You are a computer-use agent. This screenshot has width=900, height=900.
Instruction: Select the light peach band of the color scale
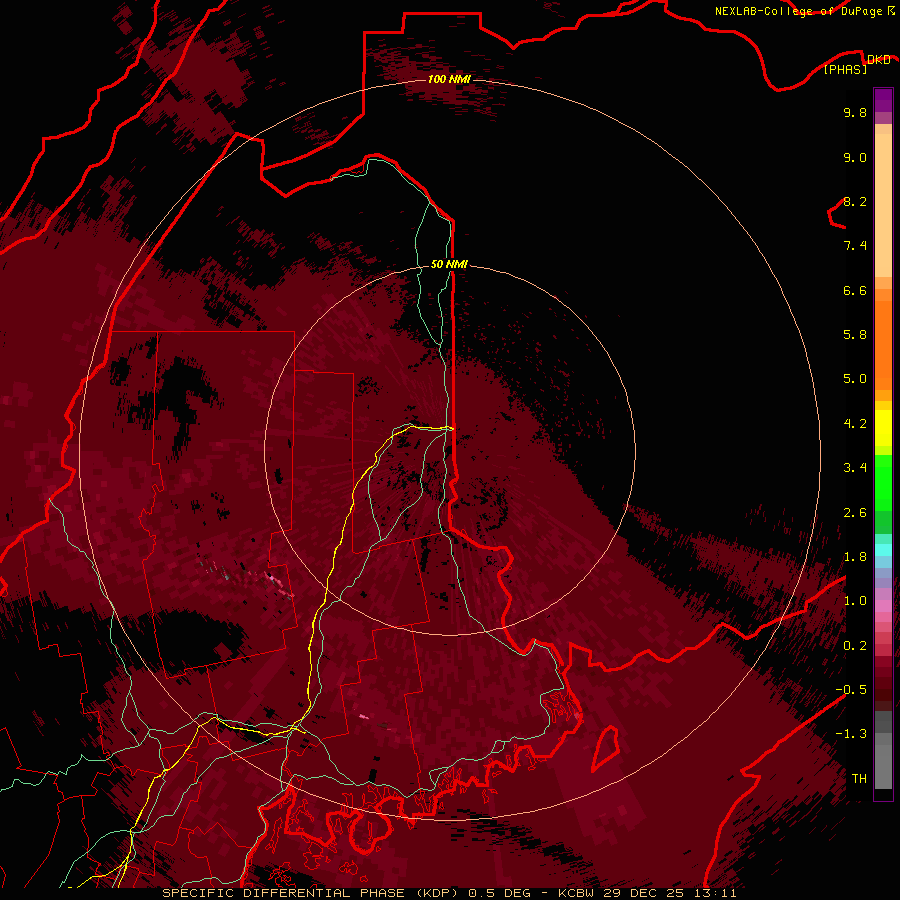coord(883,205)
